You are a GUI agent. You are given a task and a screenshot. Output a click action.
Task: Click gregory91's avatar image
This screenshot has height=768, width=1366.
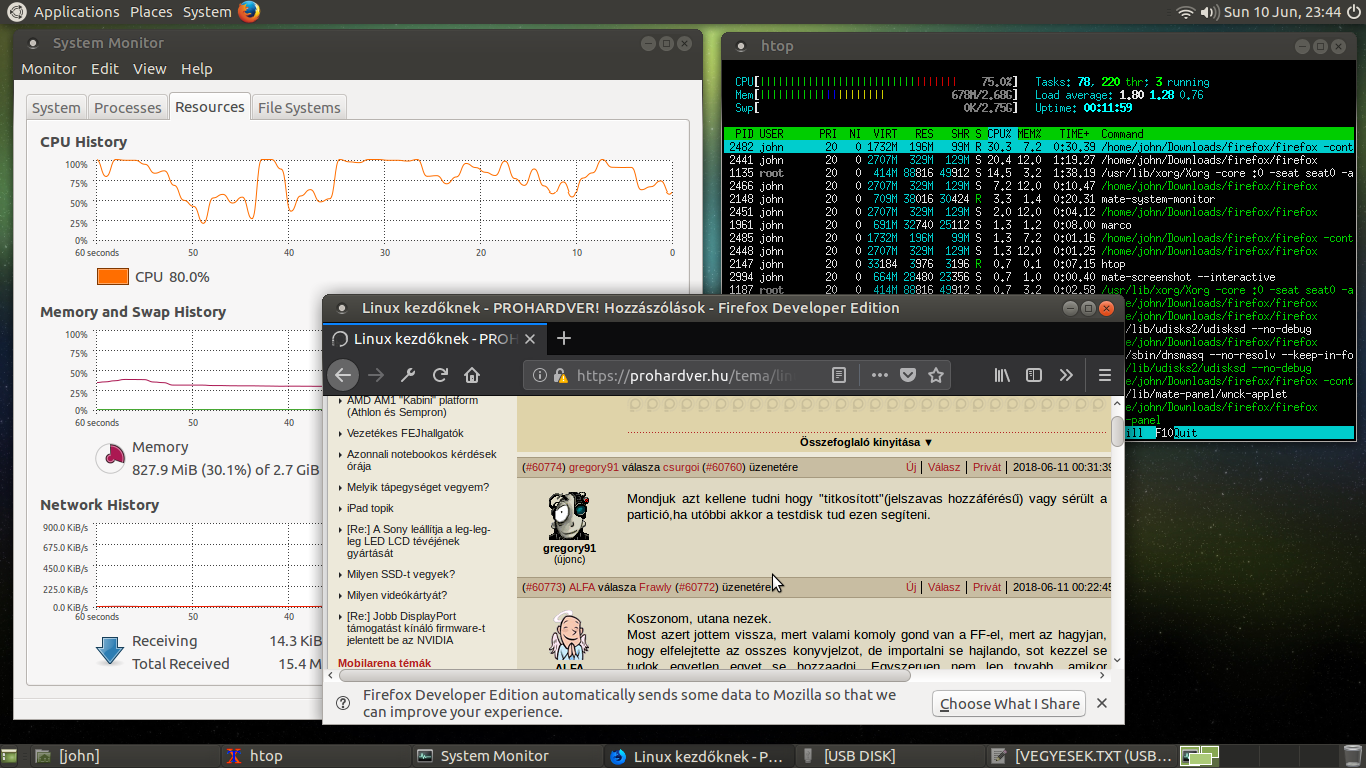point(569,515)
